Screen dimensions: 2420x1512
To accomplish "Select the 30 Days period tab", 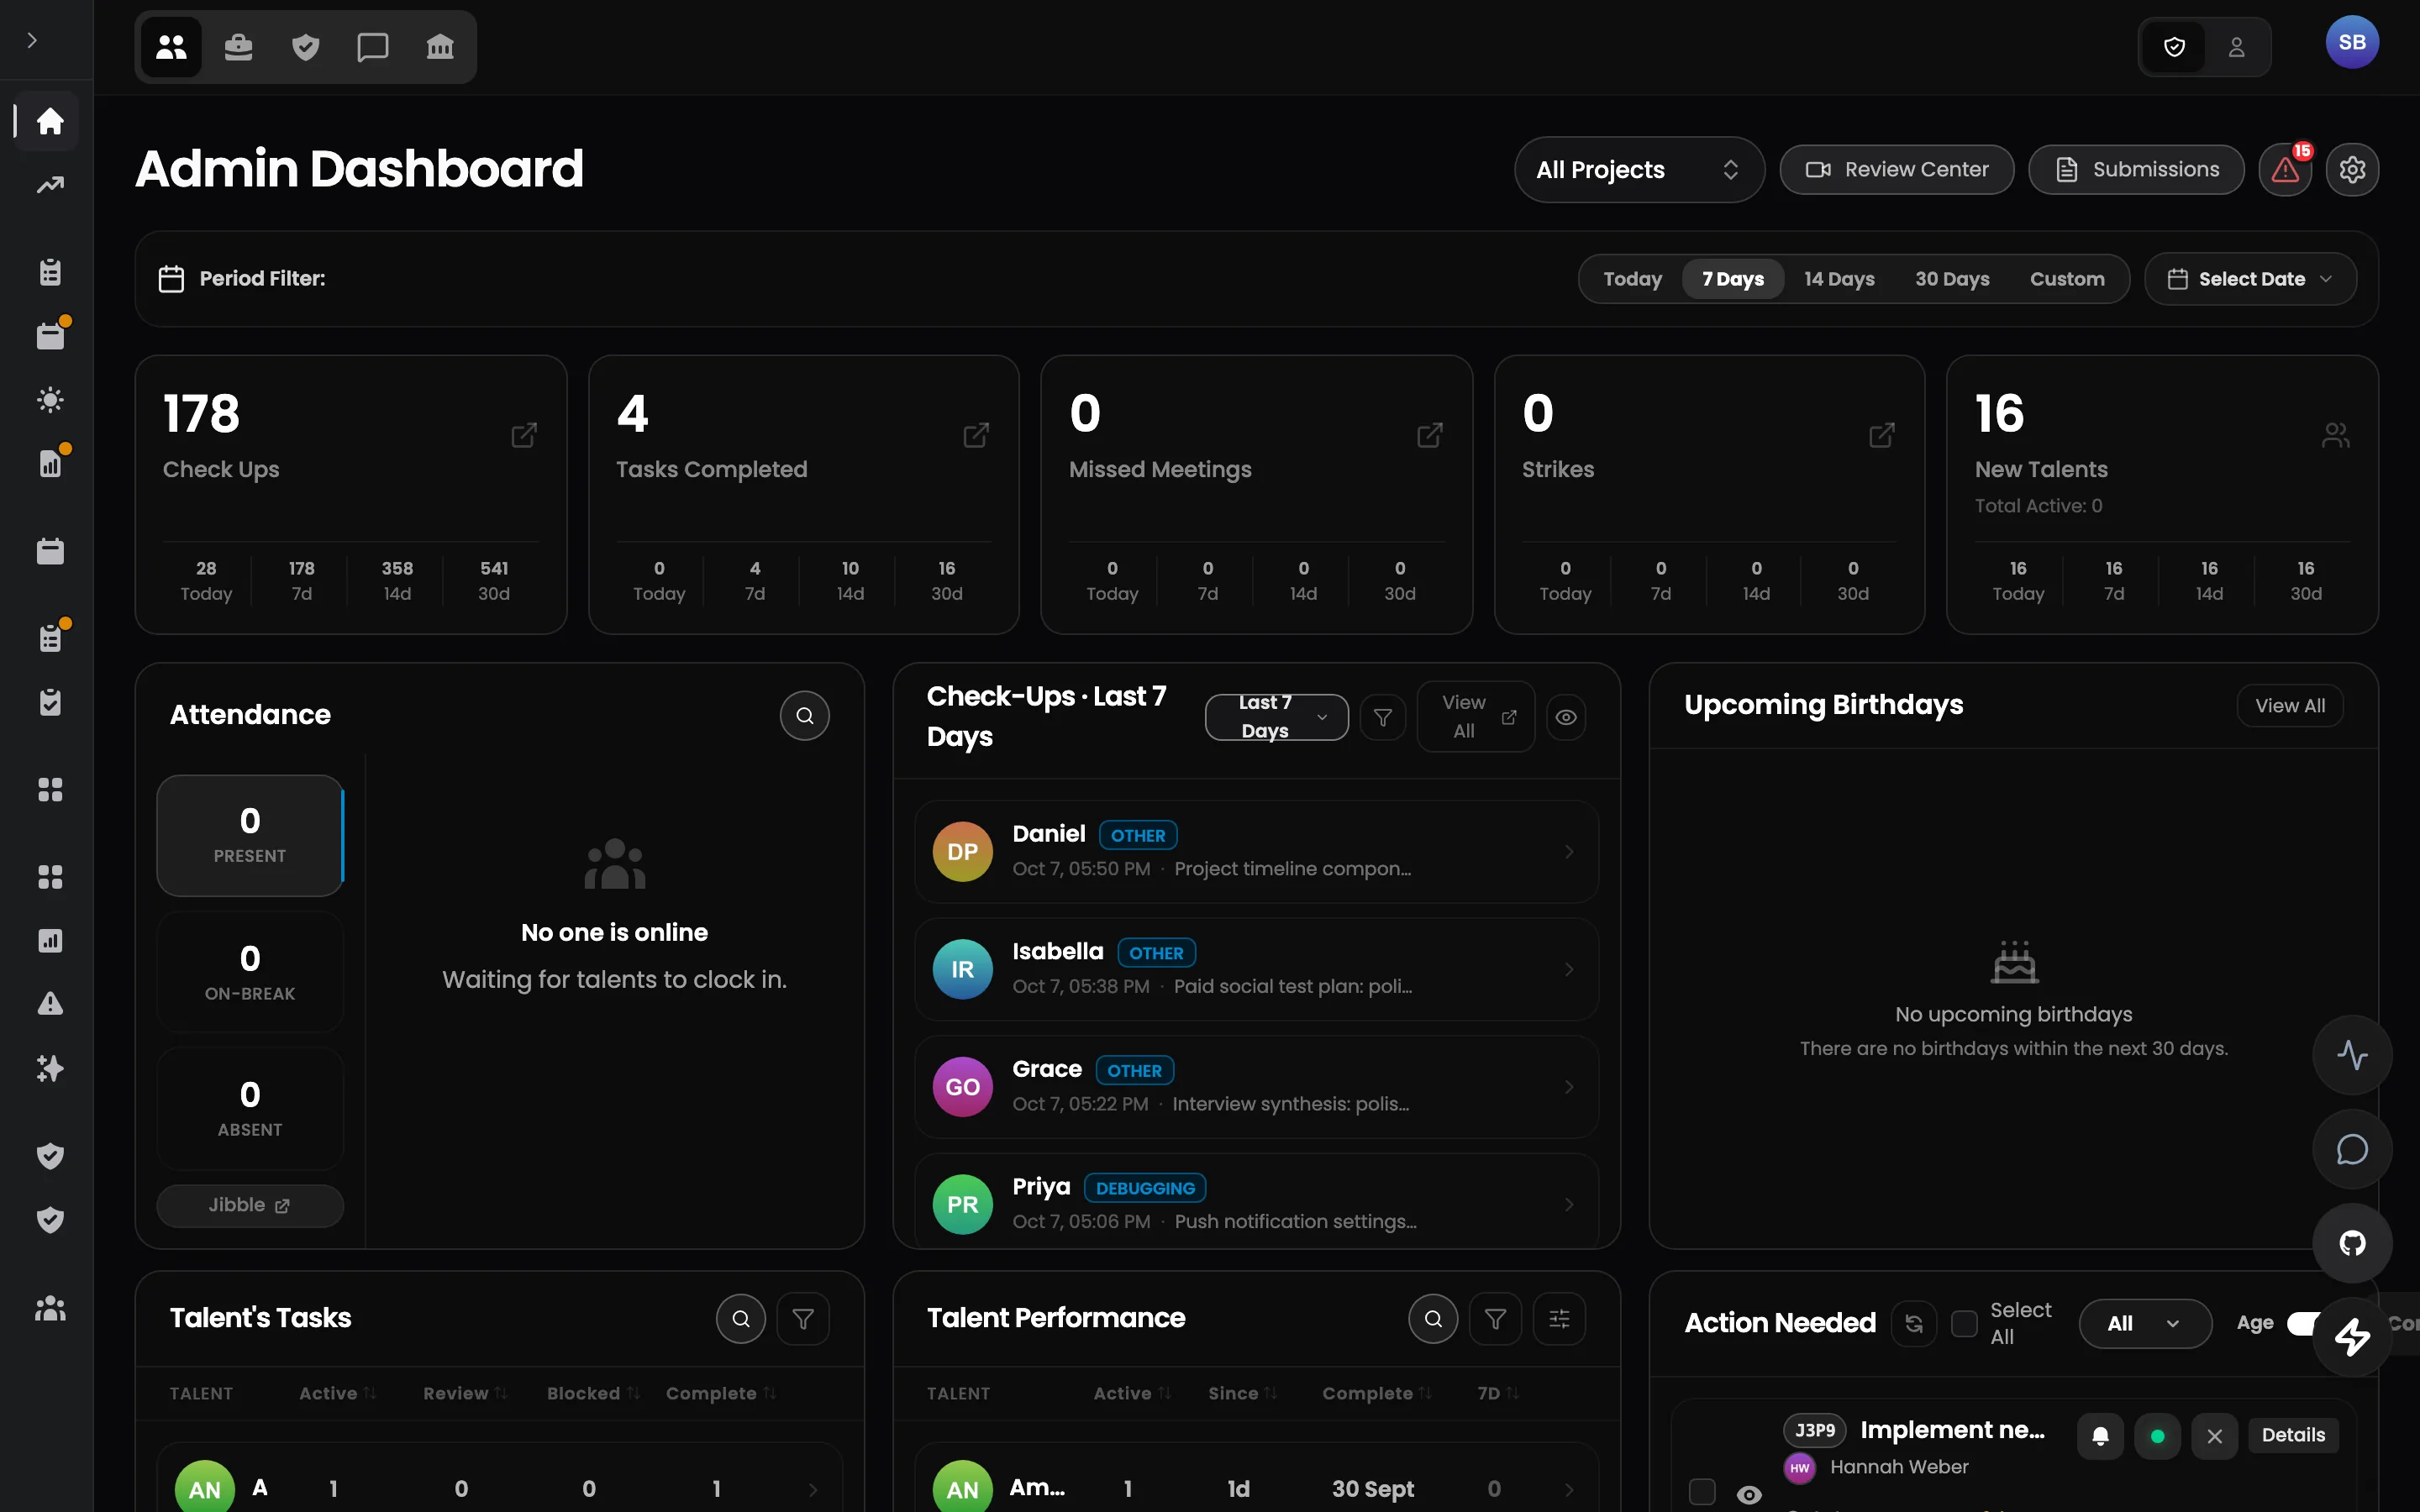I will pyautogui.click(x=1952, y=279).
